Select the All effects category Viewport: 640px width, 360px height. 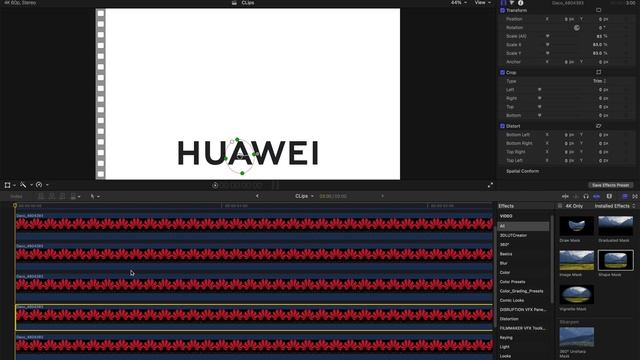coord(523,226)
